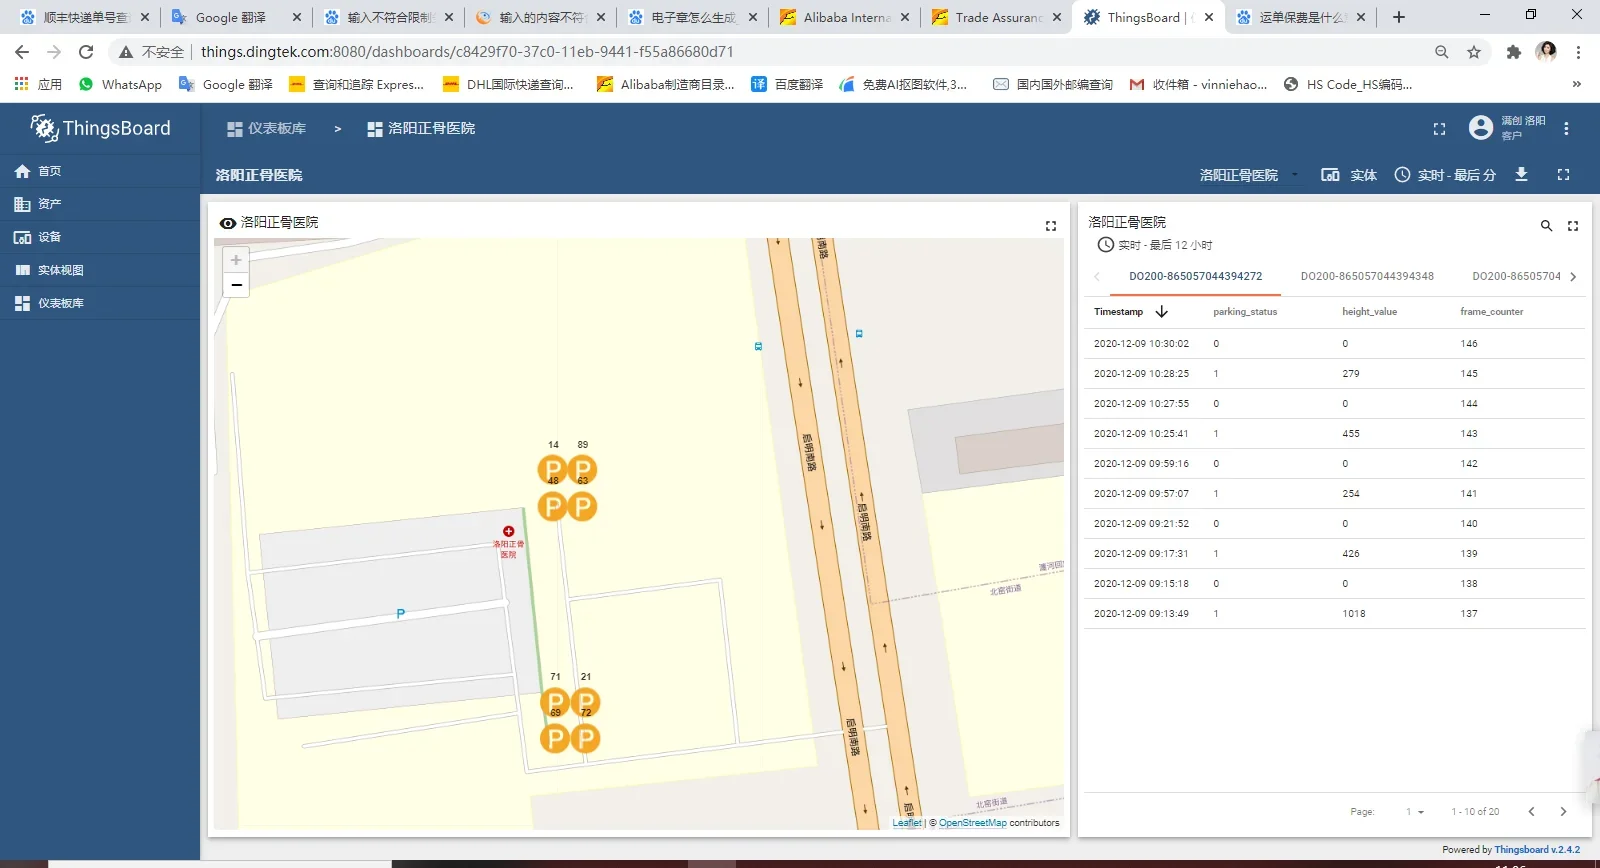
Task: Sort table by Timestamp arrow
Action: coord(1161,312)
